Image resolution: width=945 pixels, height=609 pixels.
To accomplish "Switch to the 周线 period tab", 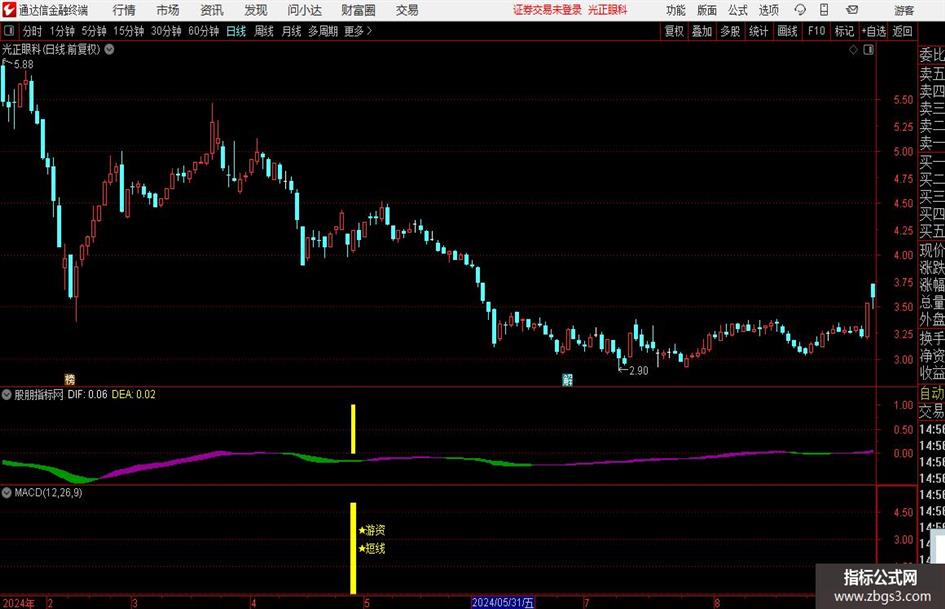I will coord(263,31).
